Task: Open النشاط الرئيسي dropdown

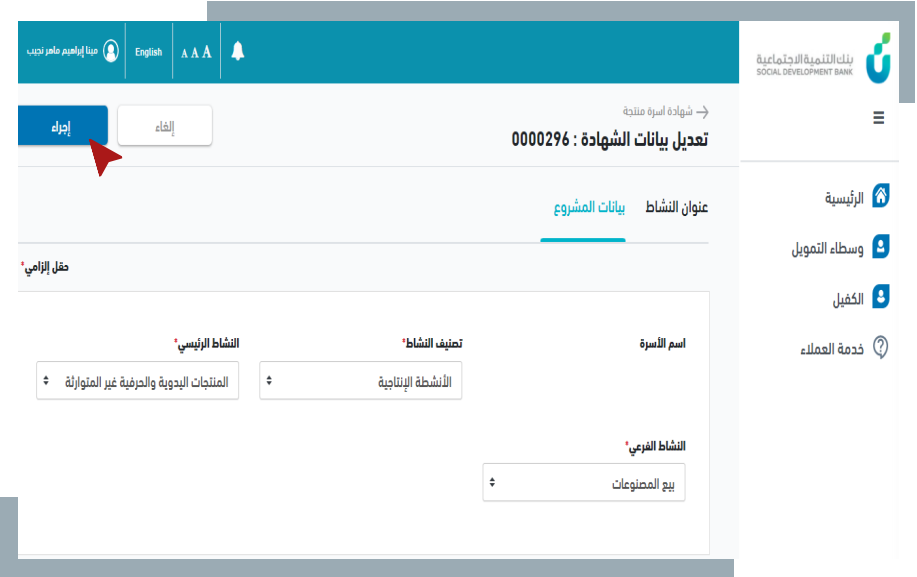Action: (137, 381)
